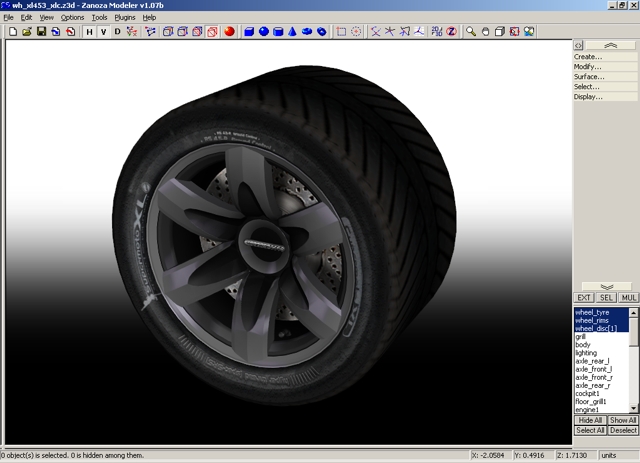This screenshot has height=463, width=640.
Task: Create a cone primitive from toolbar
Action: 293,32
